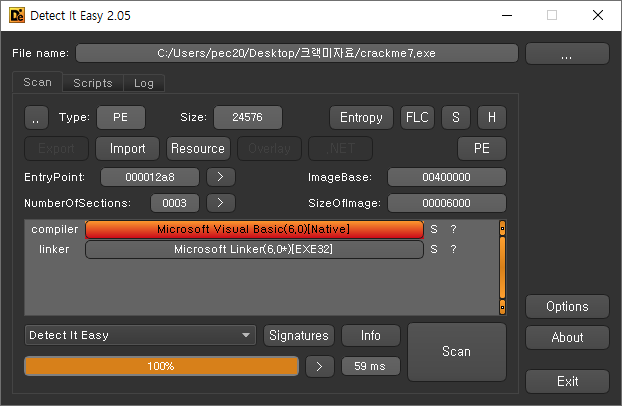Image resolution: width=622 pixels, height=406 pixels.
Task: Click the PE type field
Action: tap(121, 117)
